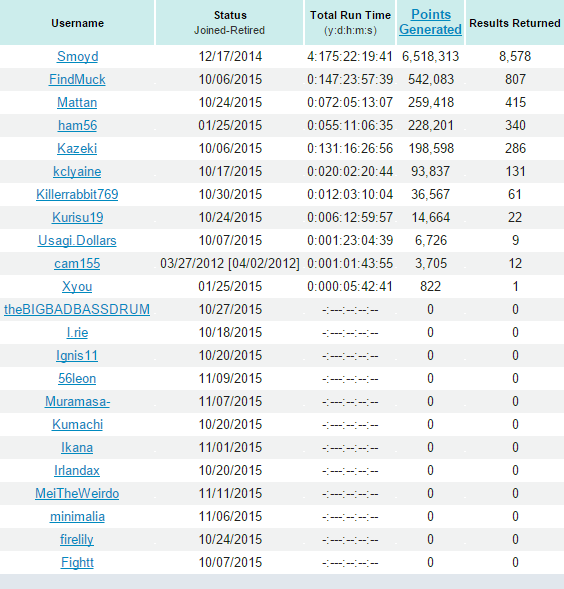Open the Fightt member link

(77, 563)
